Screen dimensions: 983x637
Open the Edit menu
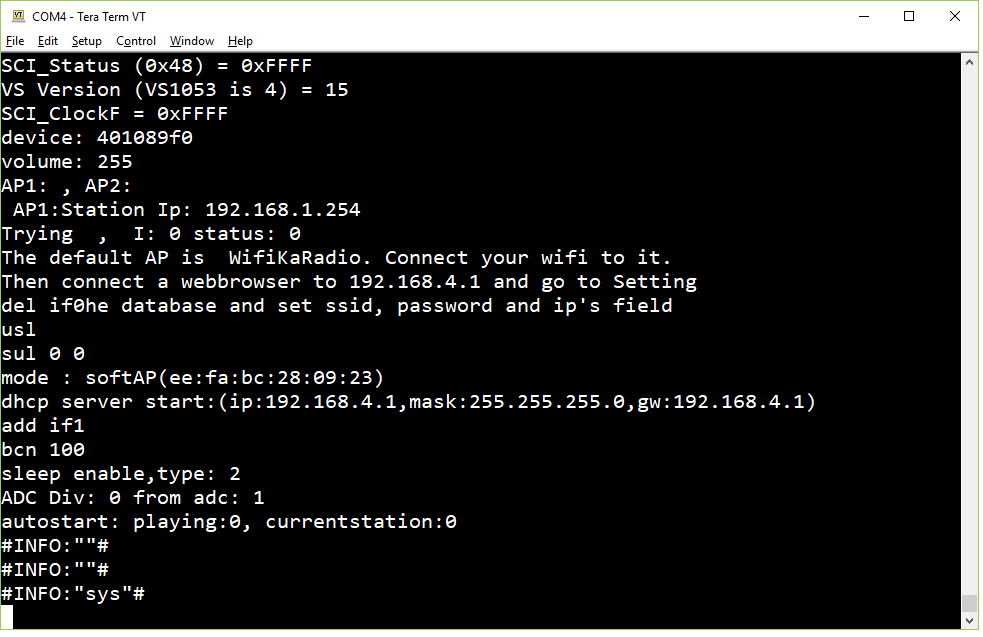pos(48,41)
